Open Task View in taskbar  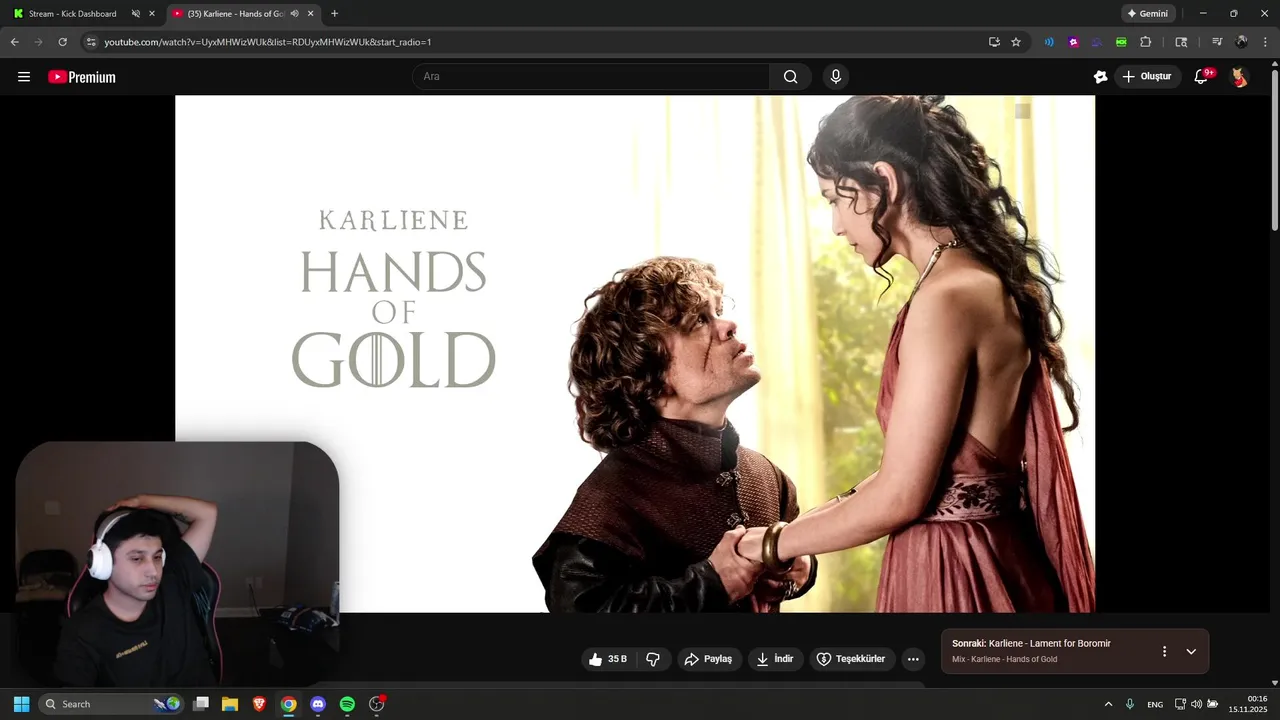(201, 704)
